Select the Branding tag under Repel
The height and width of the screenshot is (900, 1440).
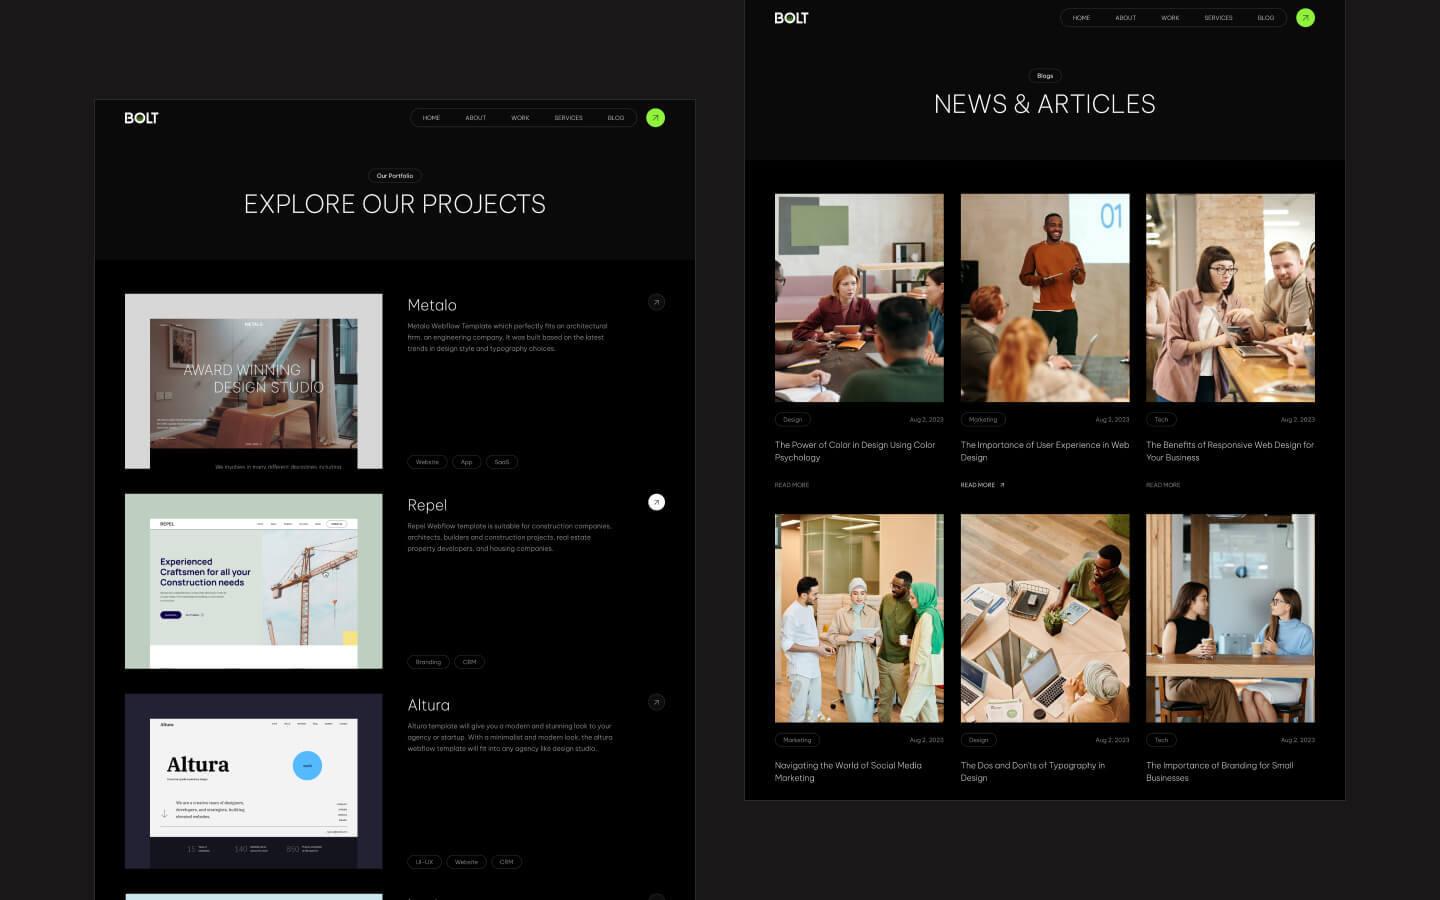pyautogui.click(x=427, y=661)
